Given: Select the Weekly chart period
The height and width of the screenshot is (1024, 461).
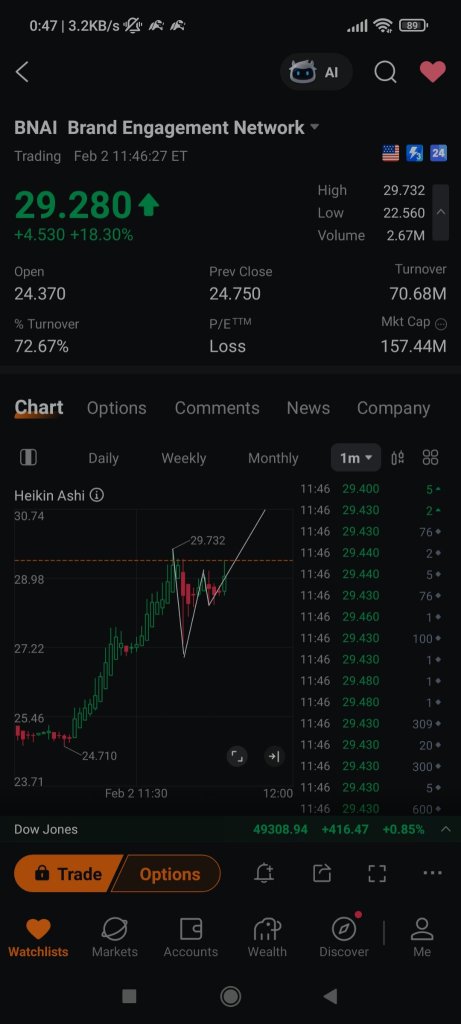Looking at the screenshot, I should point(183,458).
